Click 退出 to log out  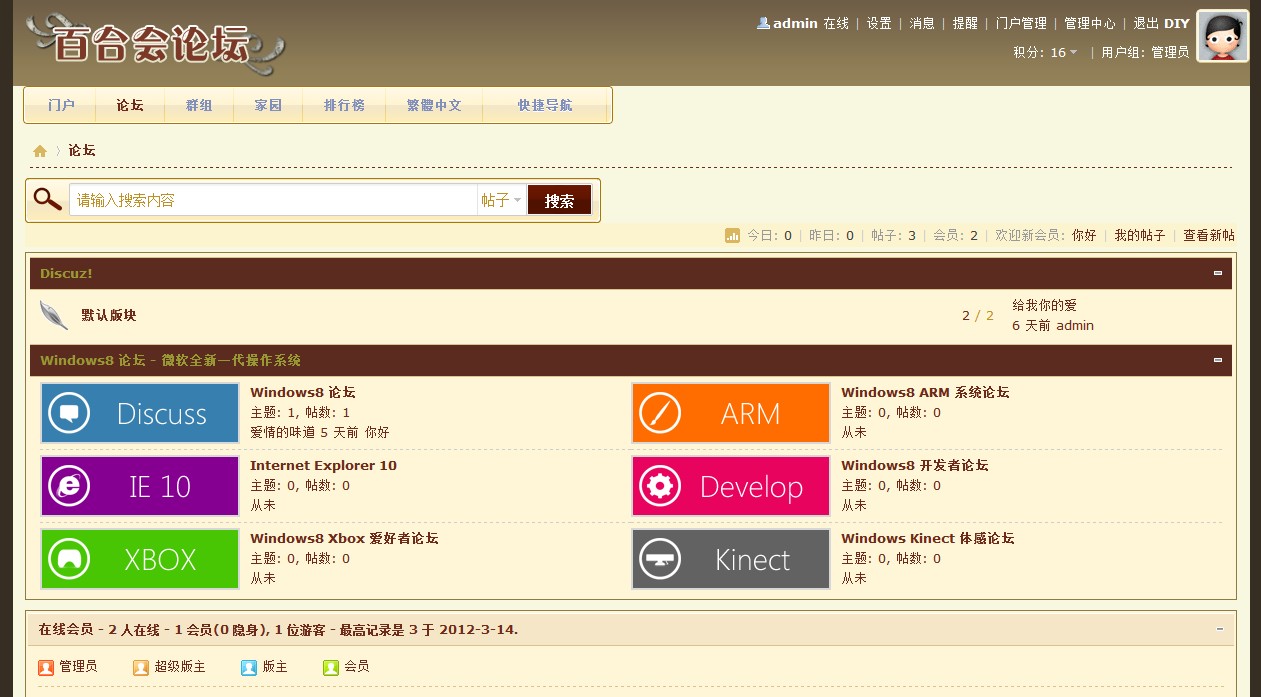tap(1146, 23)
